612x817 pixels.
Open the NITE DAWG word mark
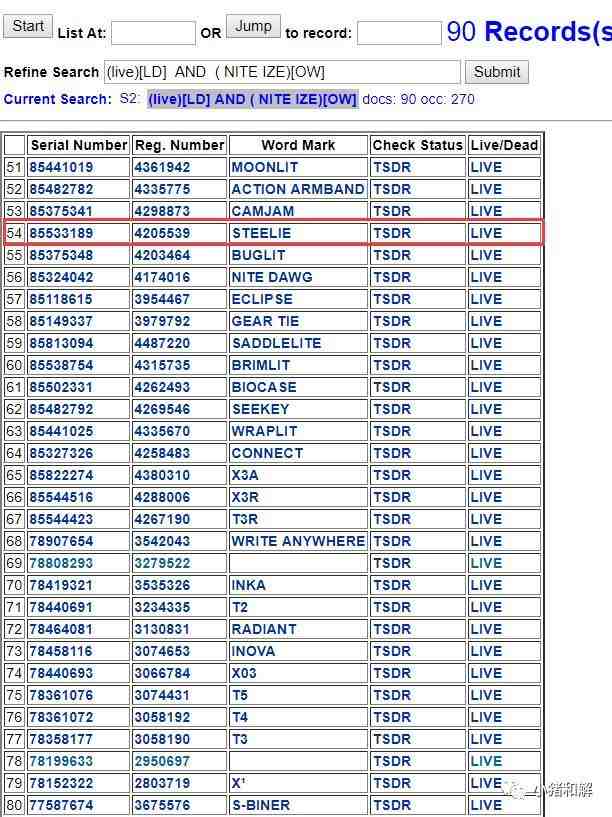tap(272, 277)
